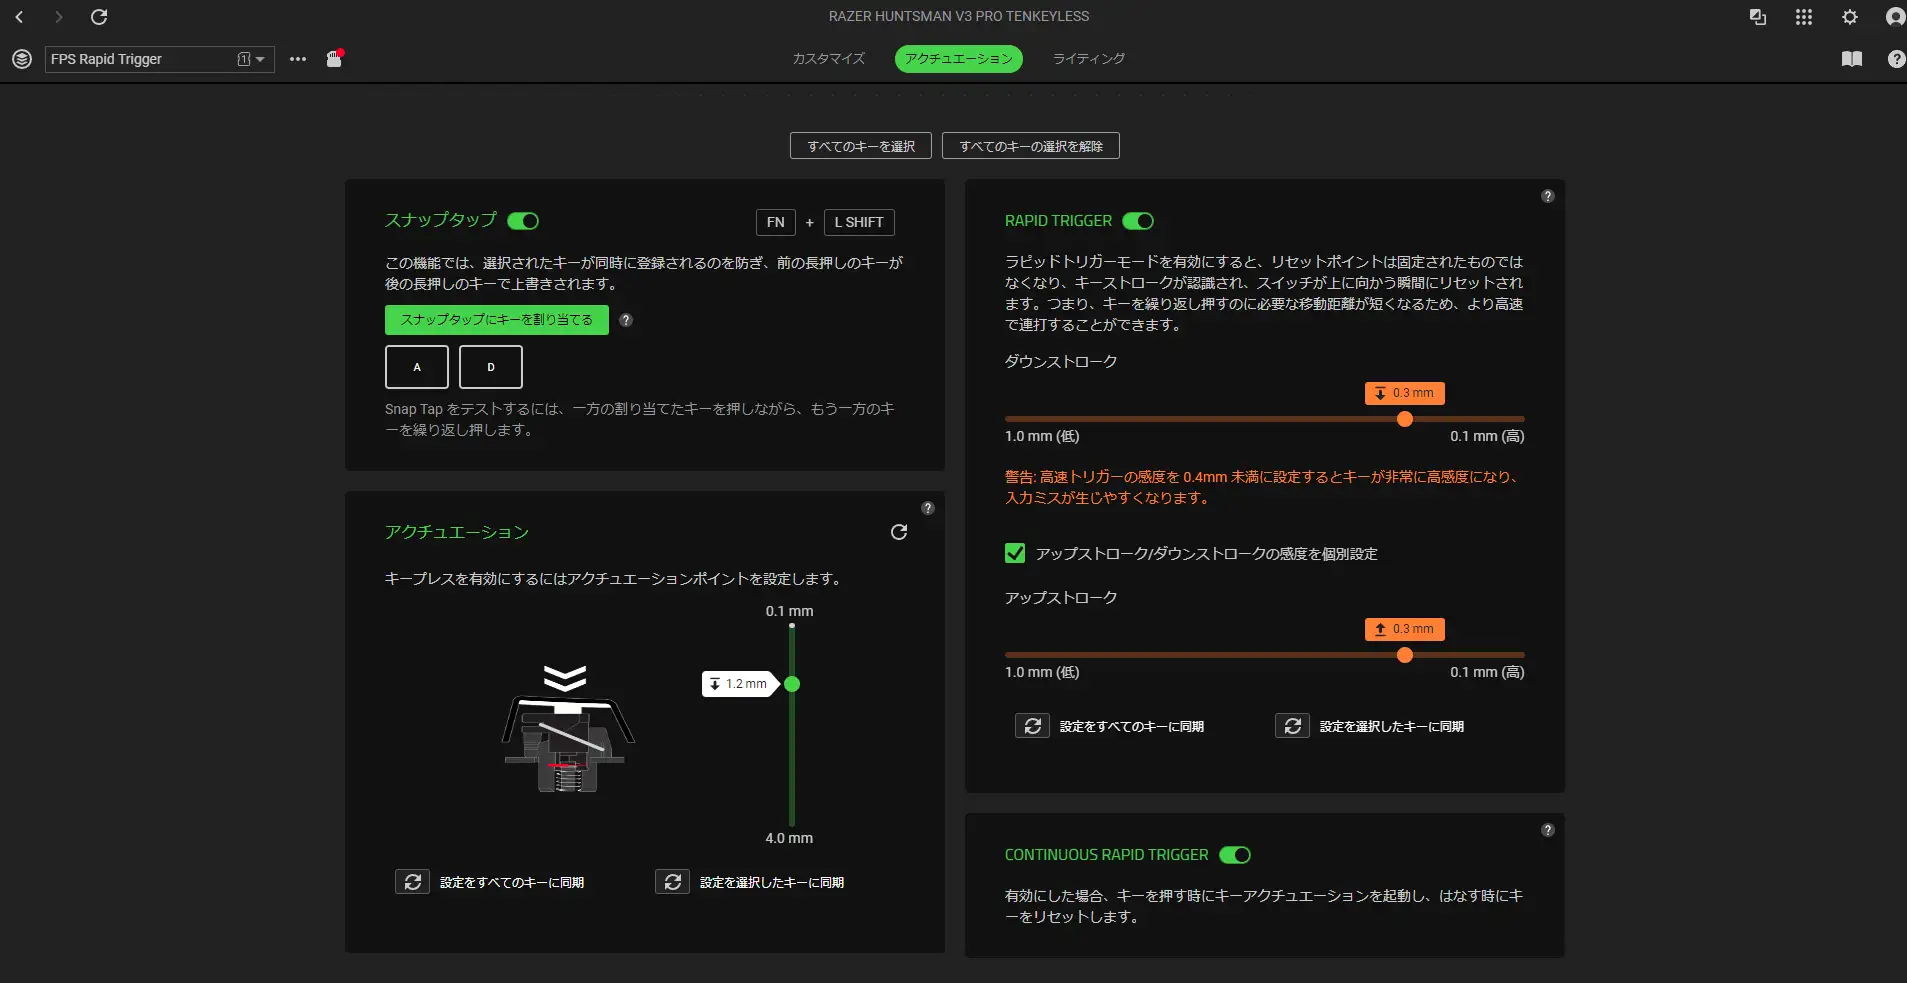The image size is (1907, 983).
Task: Click sync-selected-keys icon in Rapid Trigger panel
Action: [1292, 726]
